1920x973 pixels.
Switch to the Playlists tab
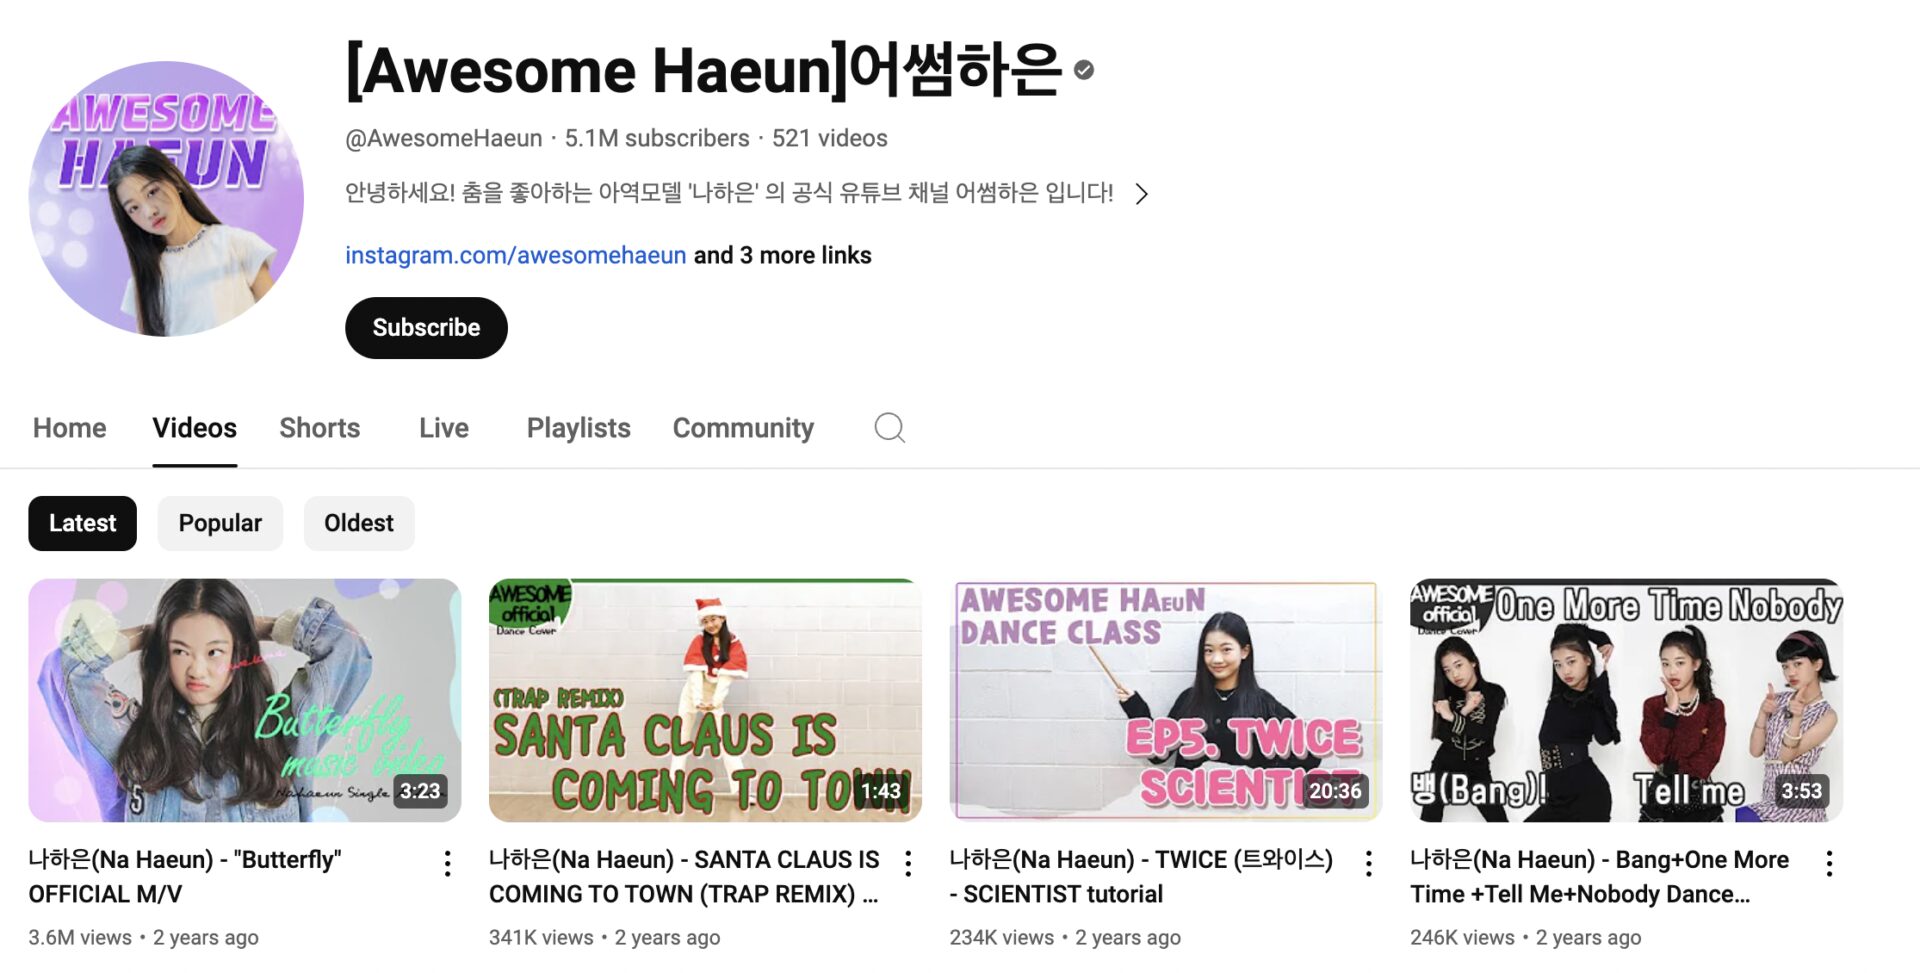[x=579, y=428]
